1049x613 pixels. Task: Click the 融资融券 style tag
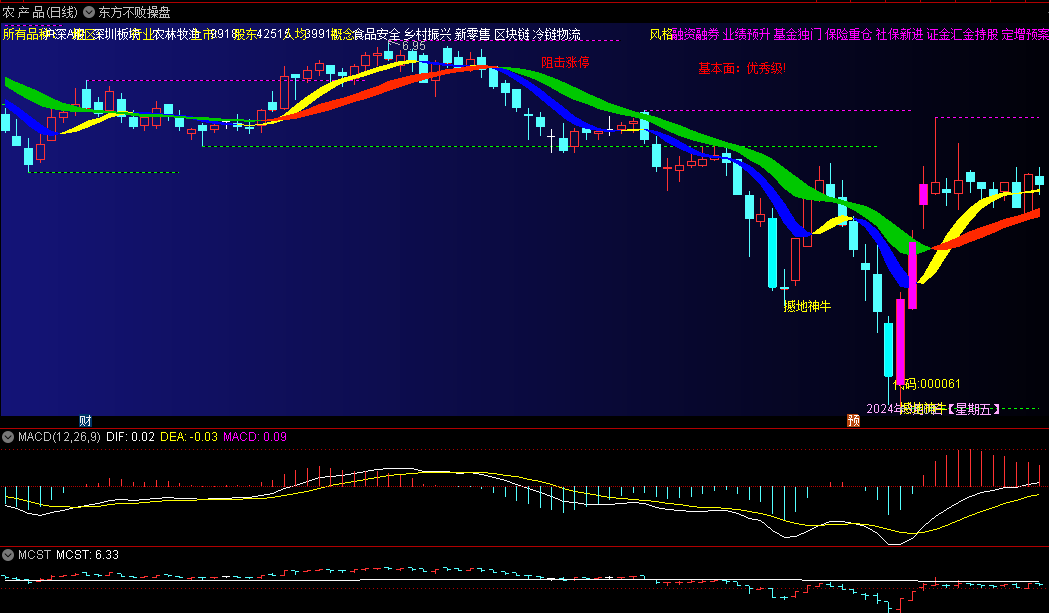696,34
